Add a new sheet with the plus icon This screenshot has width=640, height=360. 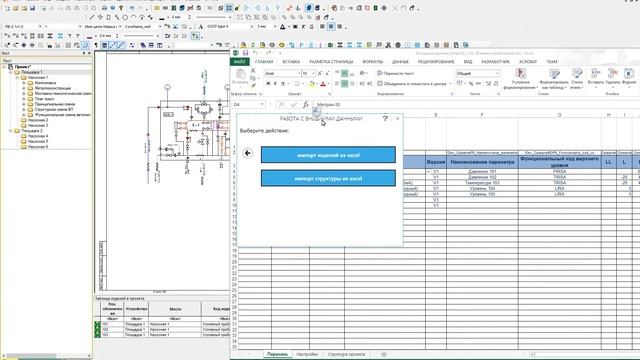384,354
